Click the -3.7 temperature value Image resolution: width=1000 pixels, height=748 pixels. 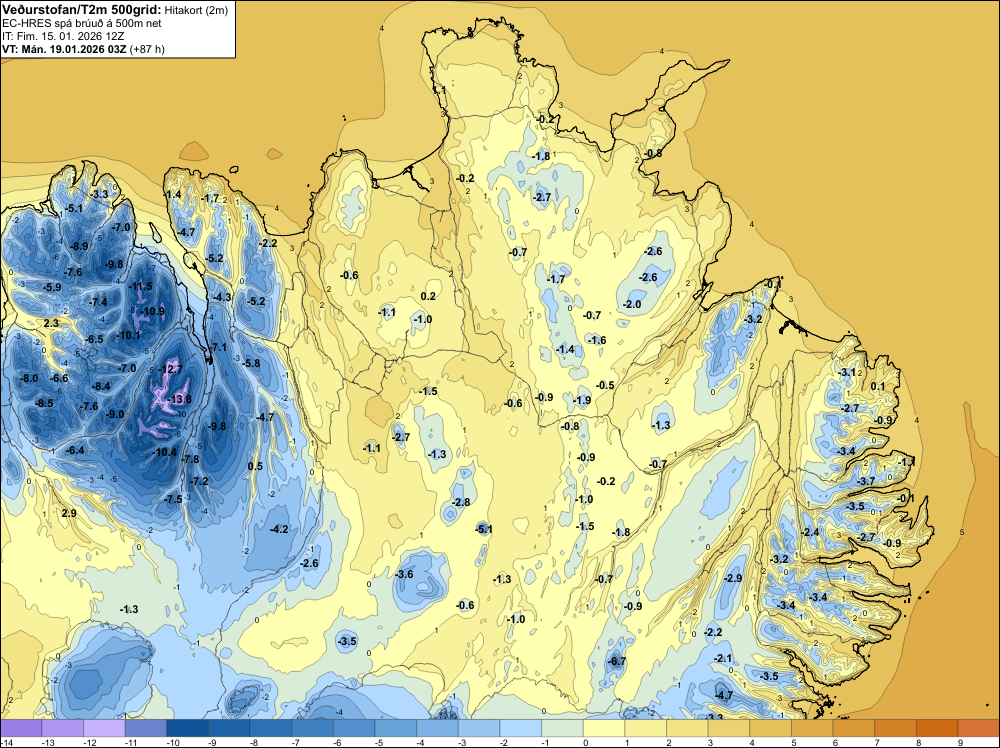(866, 481)
